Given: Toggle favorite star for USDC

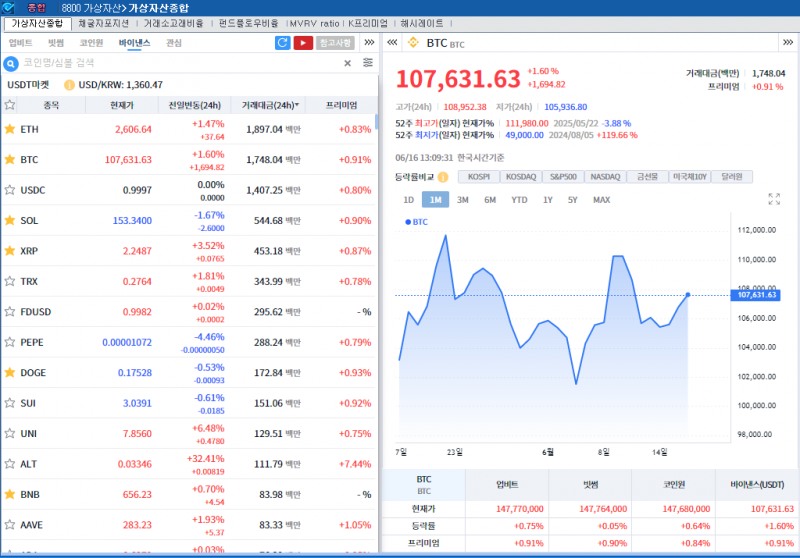Looking at the screenshot, I should coord(10,190).
